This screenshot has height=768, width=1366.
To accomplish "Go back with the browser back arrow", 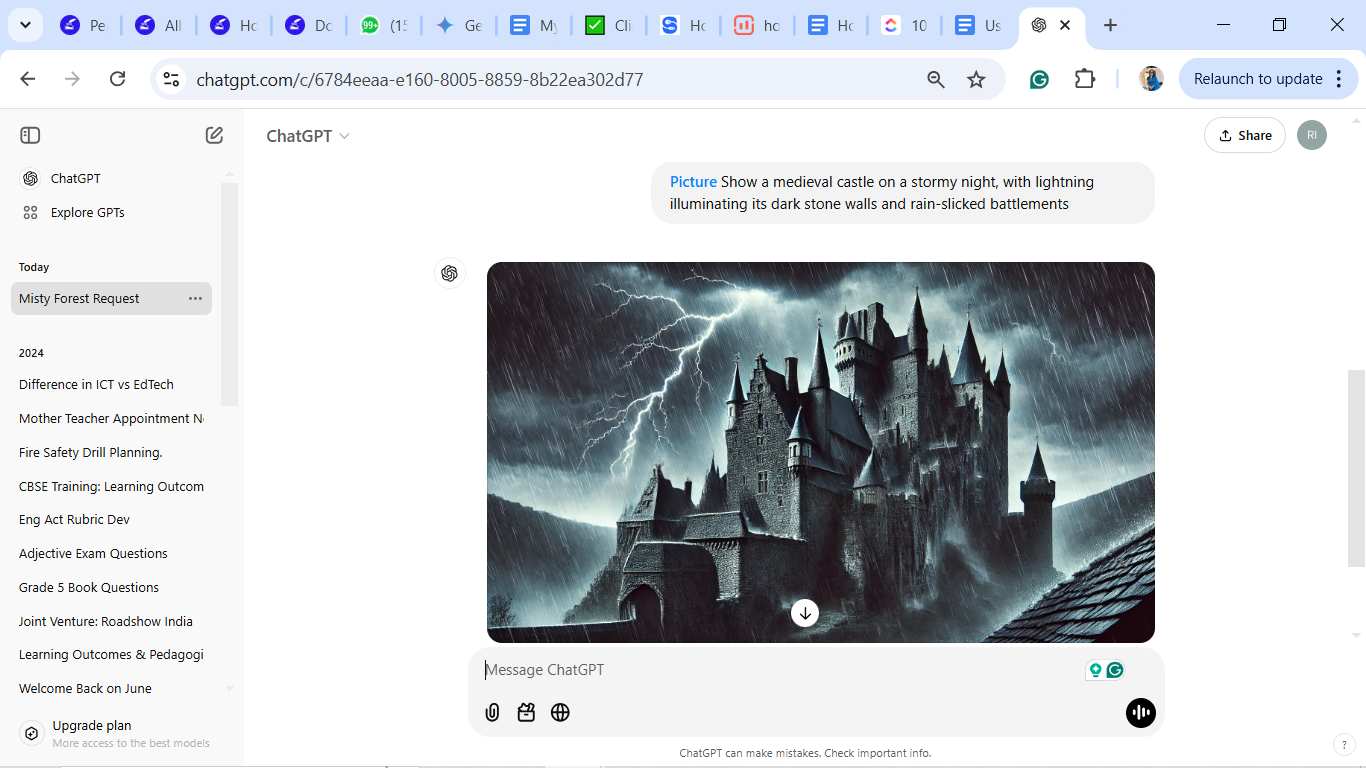I will pos(28,79).
